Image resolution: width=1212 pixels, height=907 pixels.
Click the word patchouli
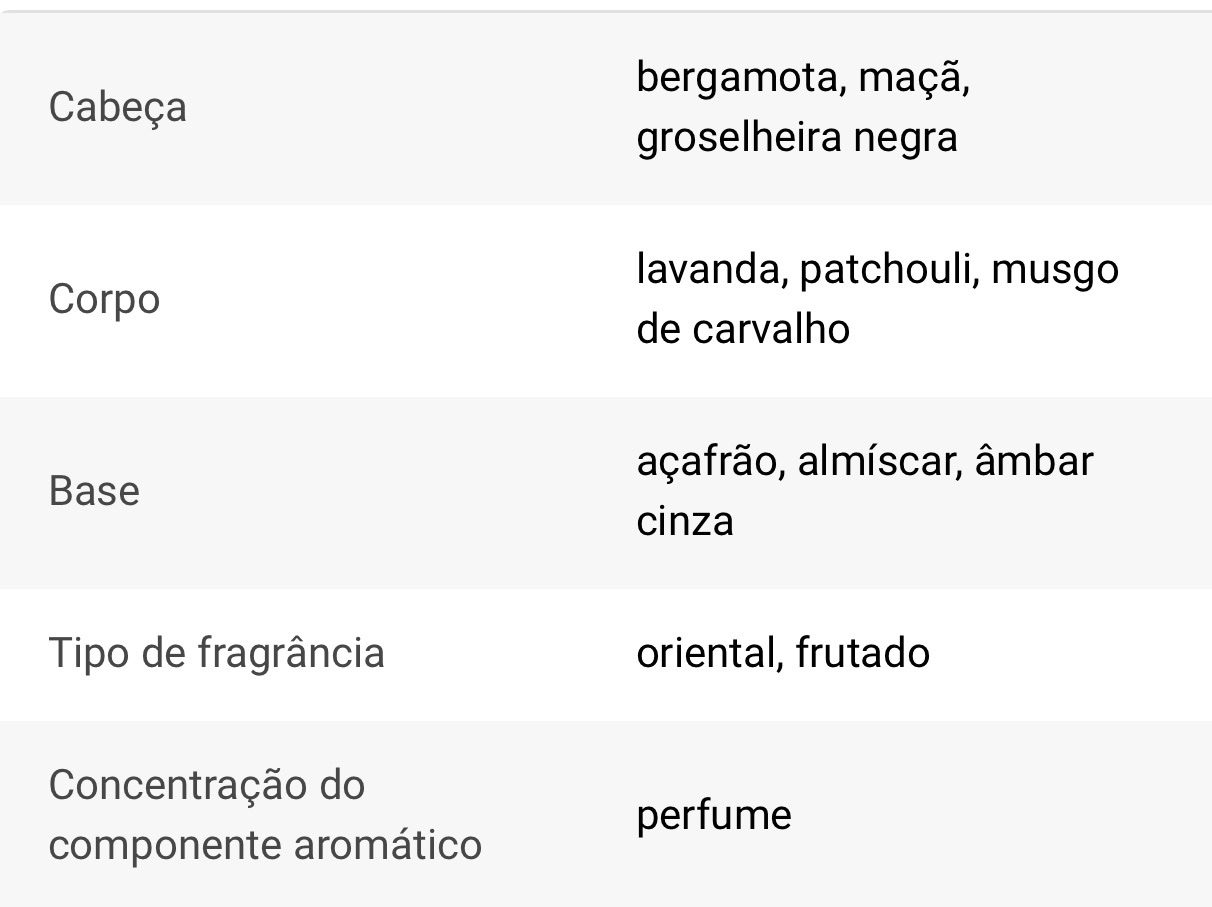tap(887, 269)
